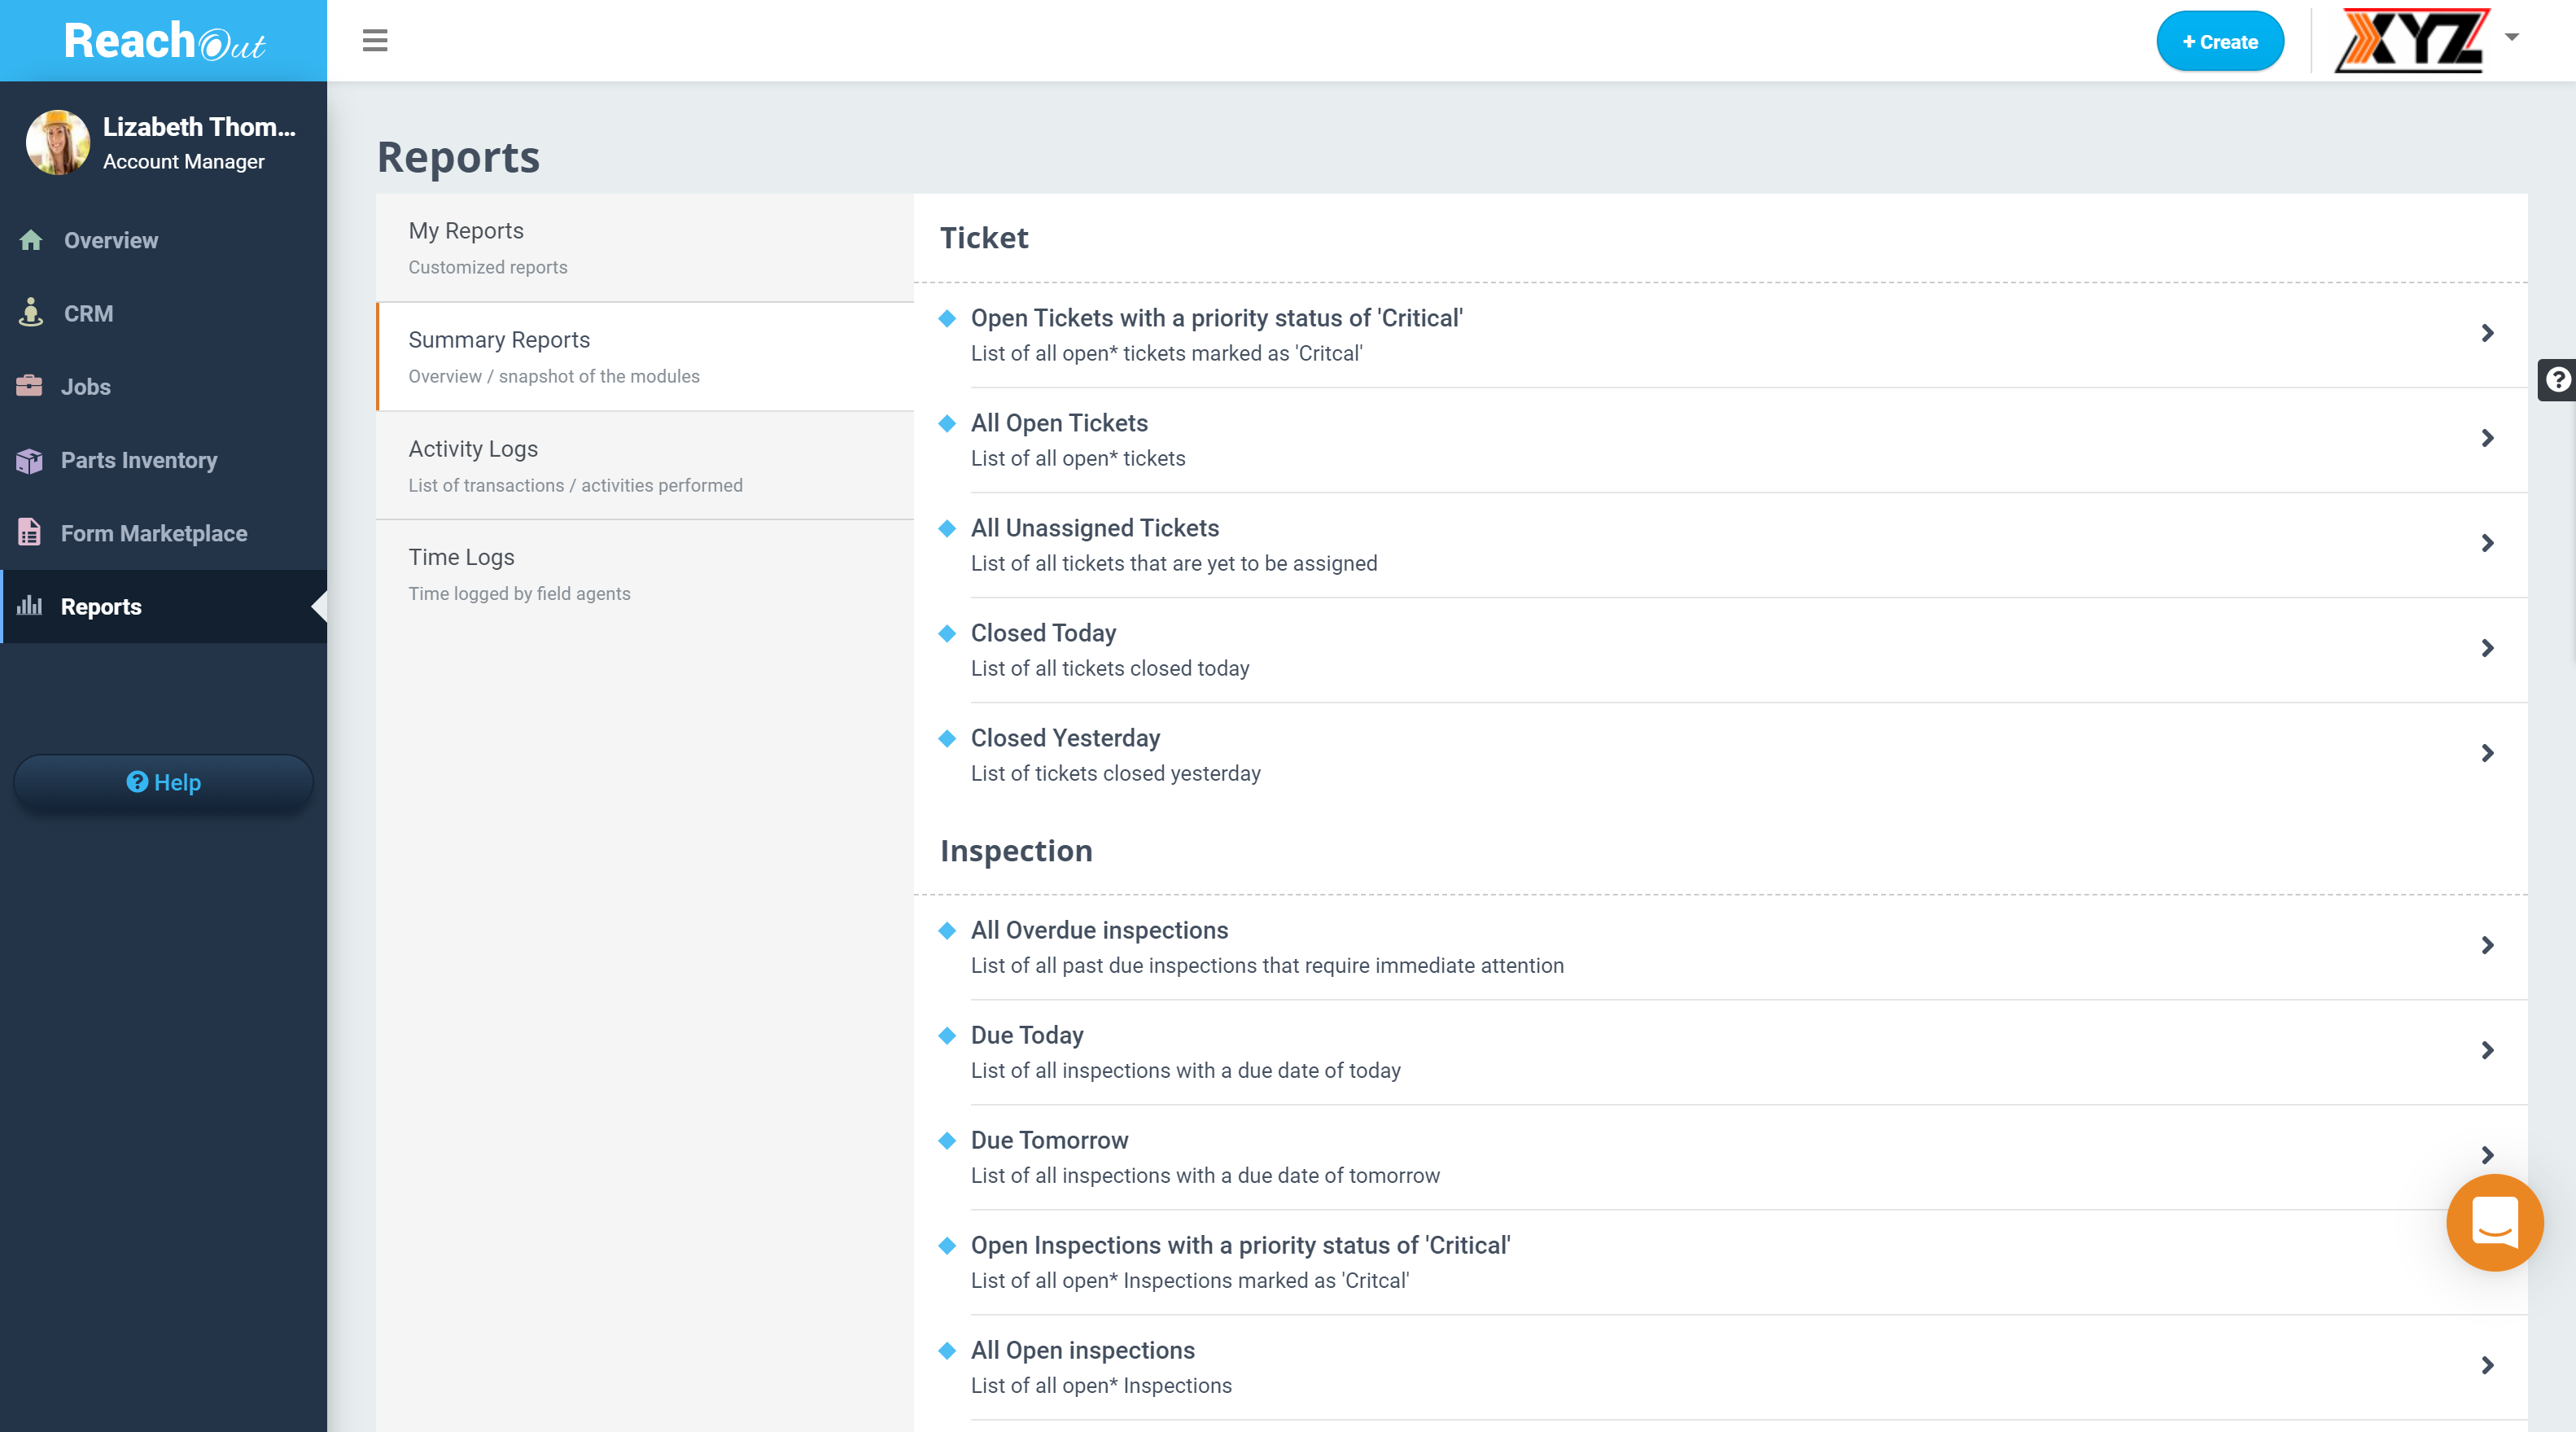Viewport: 2576px width, 1432px height.
Task: Open Lizabeth Thom's profile avatar
Action: [57, 142]
